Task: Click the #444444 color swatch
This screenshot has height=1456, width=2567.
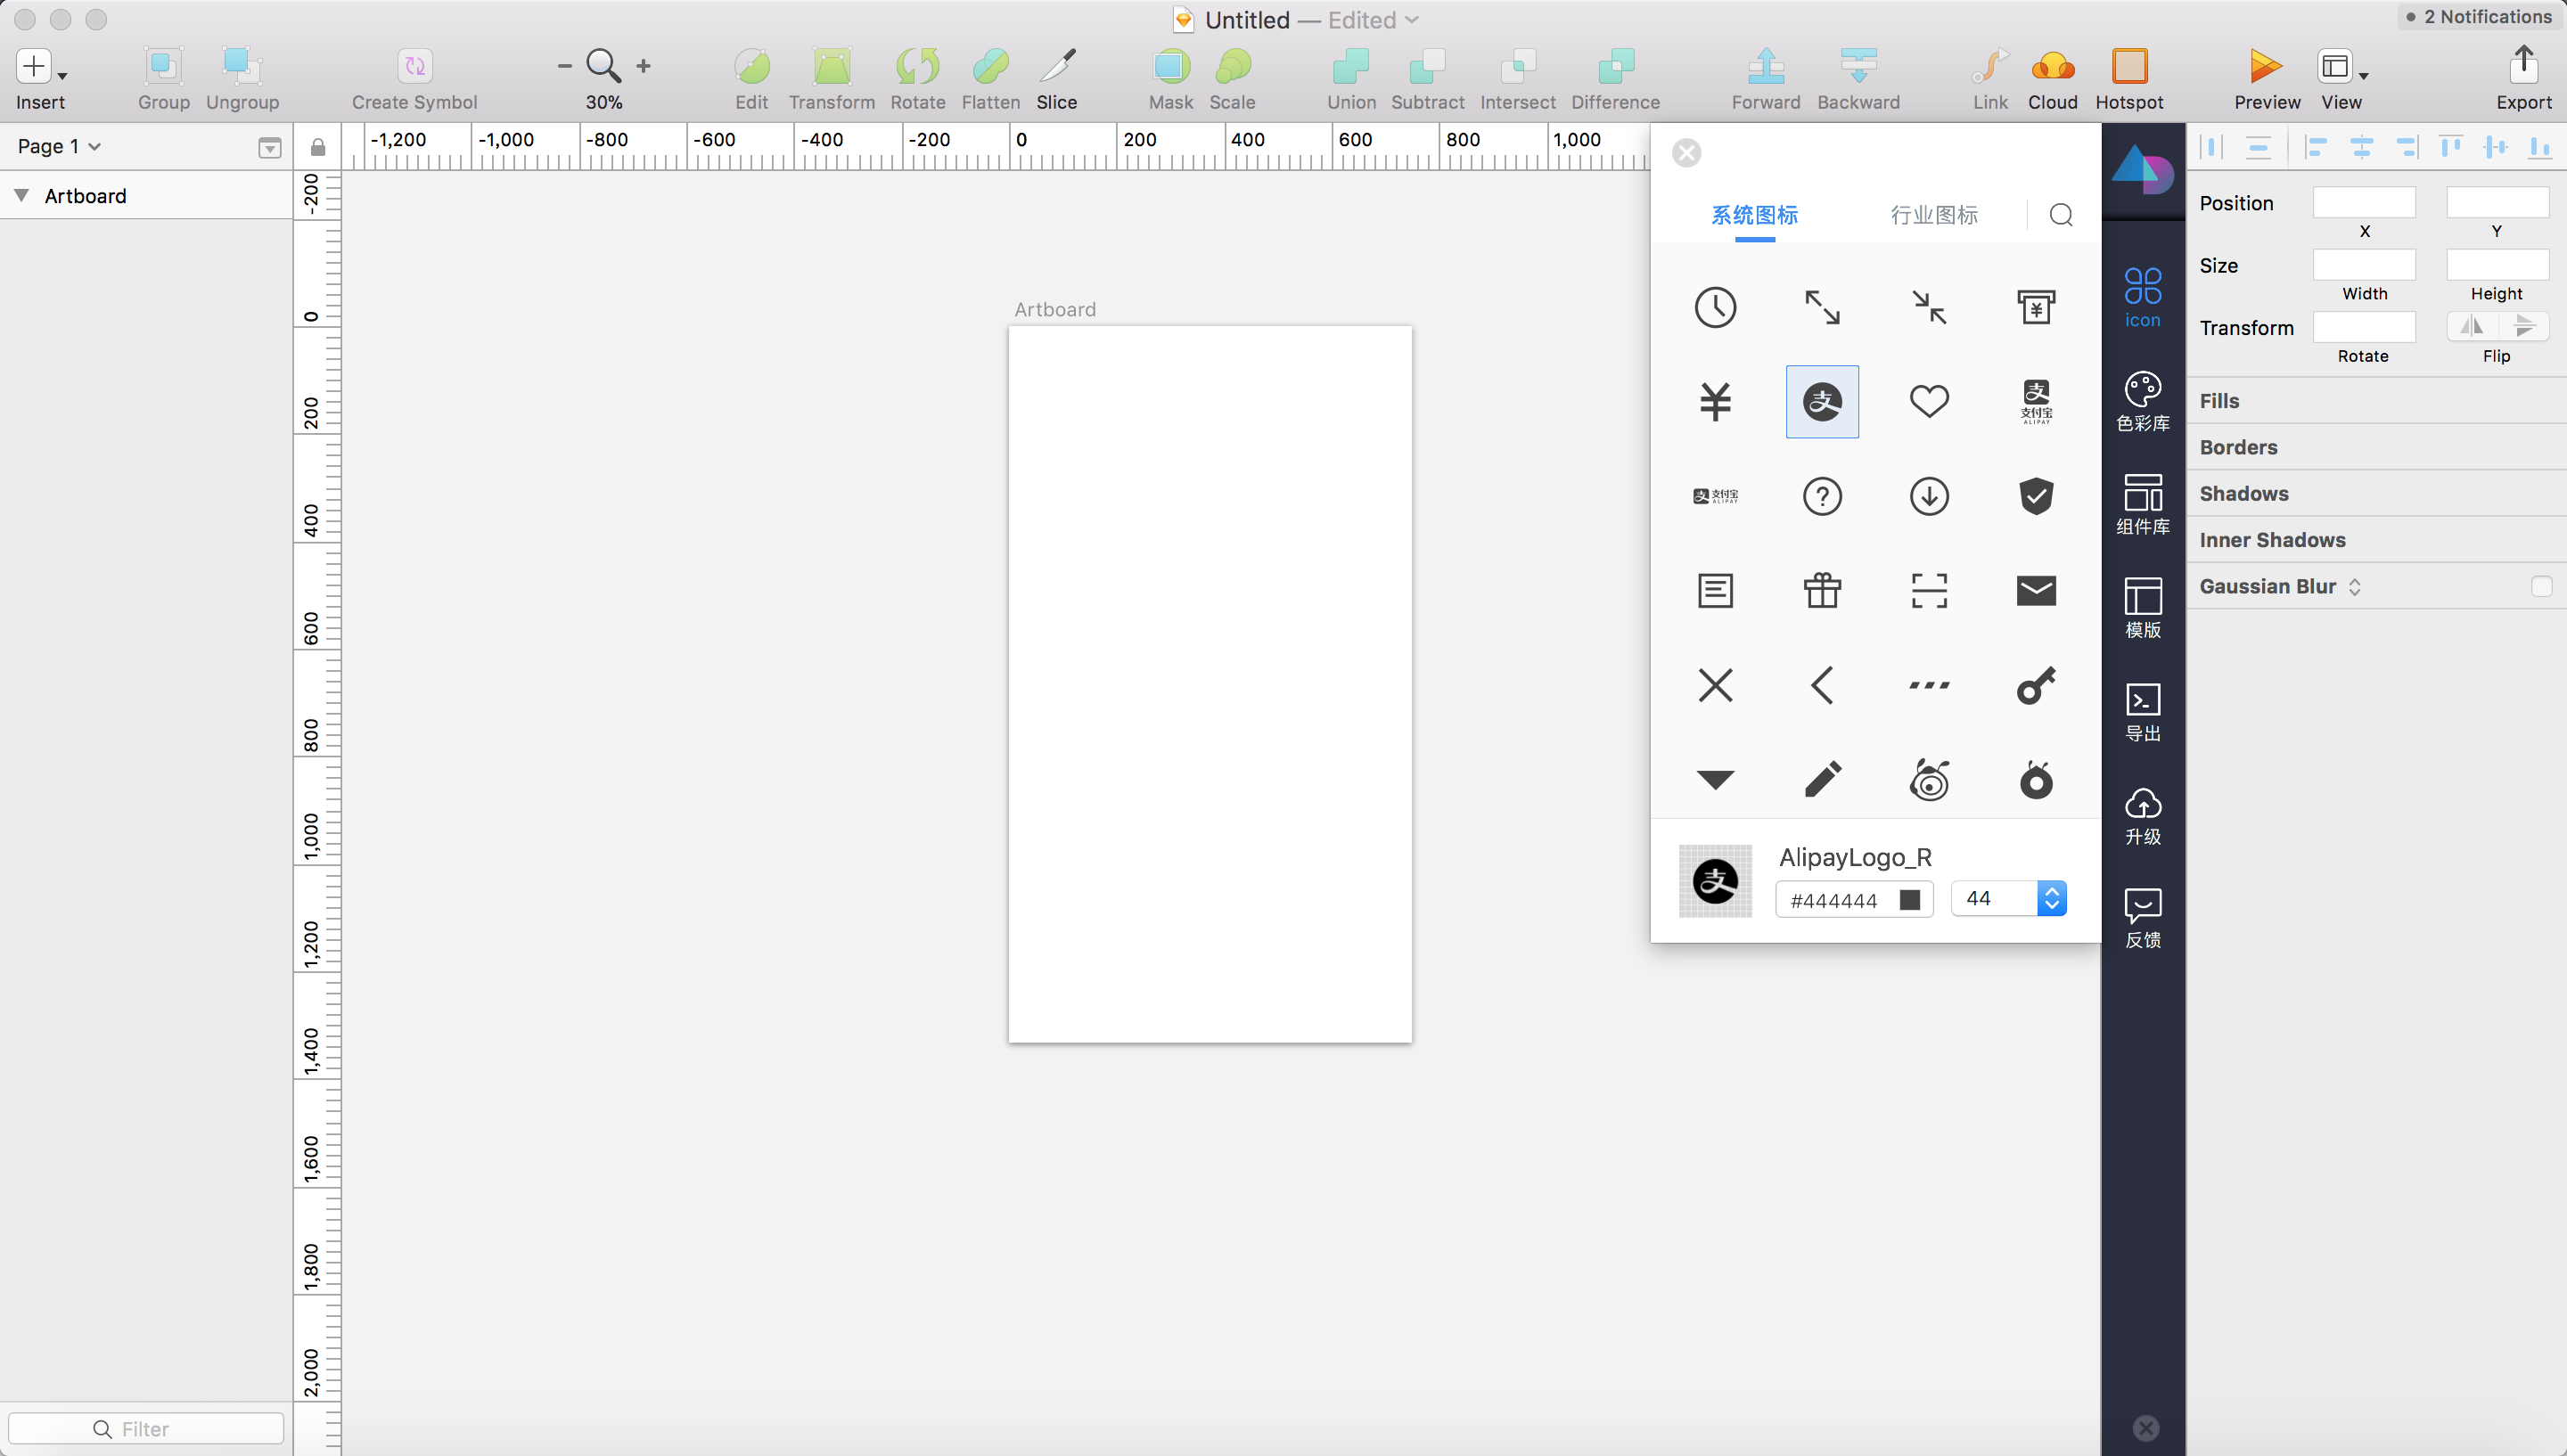Action: (1909, 900)
